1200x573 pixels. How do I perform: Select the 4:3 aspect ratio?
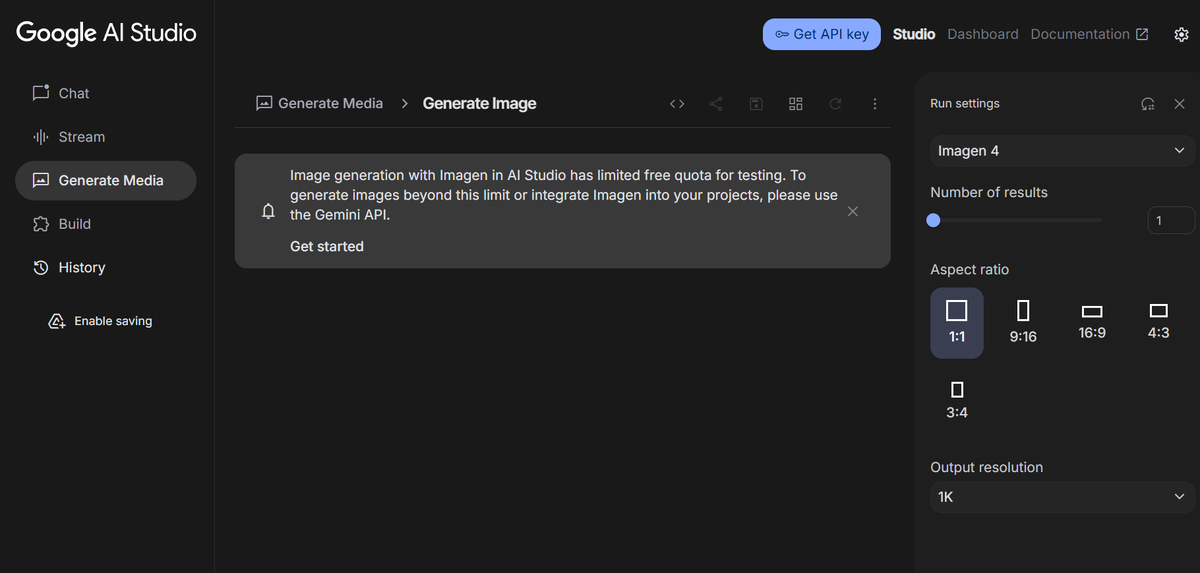coord(1159,323)
